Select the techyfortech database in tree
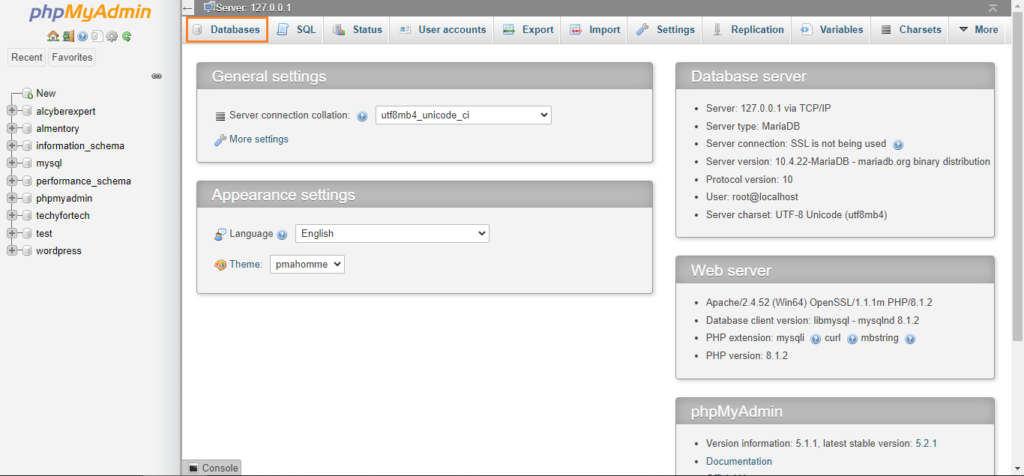This screenshot has height=476, width=1024. 63,215
